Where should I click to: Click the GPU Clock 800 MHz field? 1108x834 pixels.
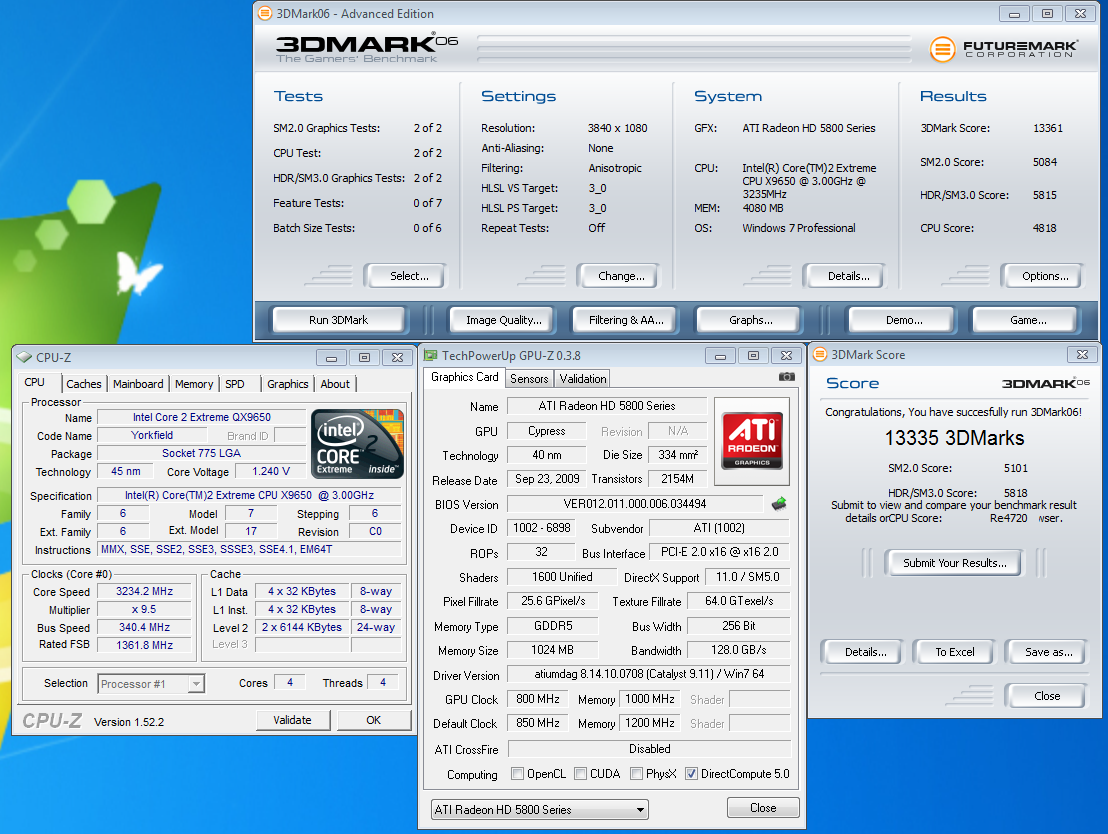point(538,700)
